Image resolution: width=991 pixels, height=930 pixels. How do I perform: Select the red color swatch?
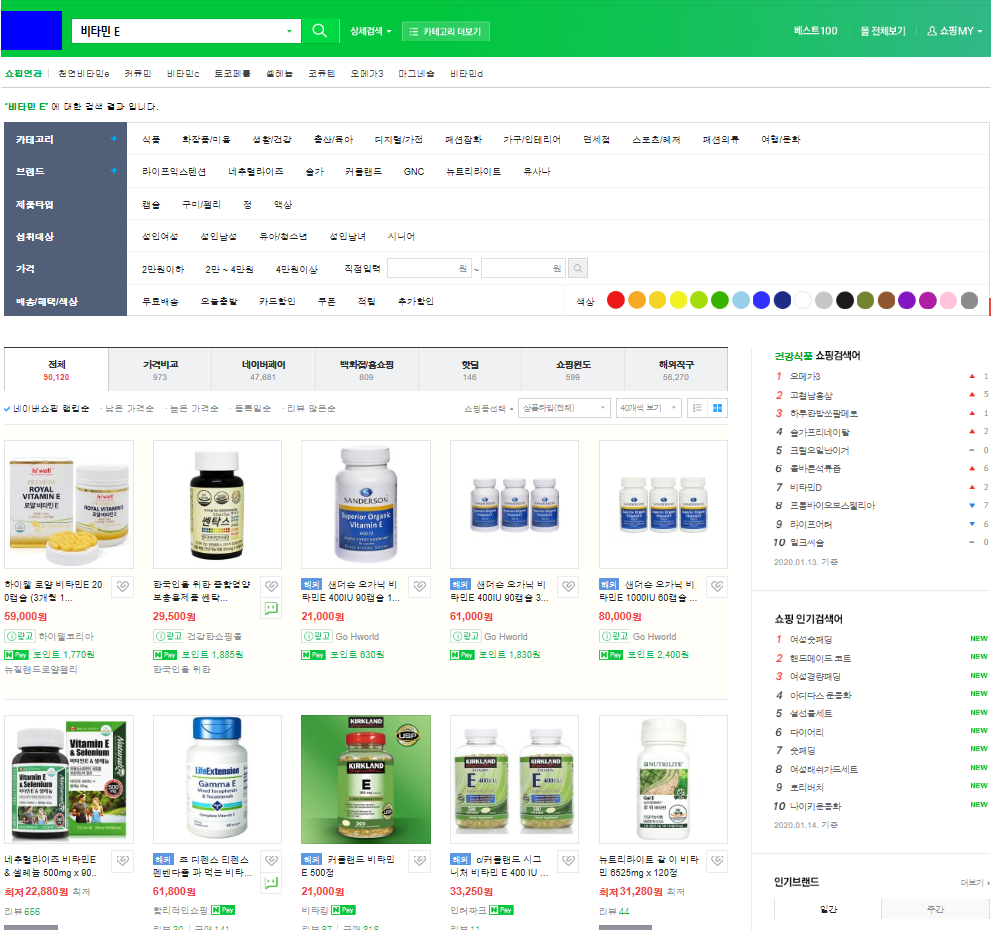tap(616, 300)
